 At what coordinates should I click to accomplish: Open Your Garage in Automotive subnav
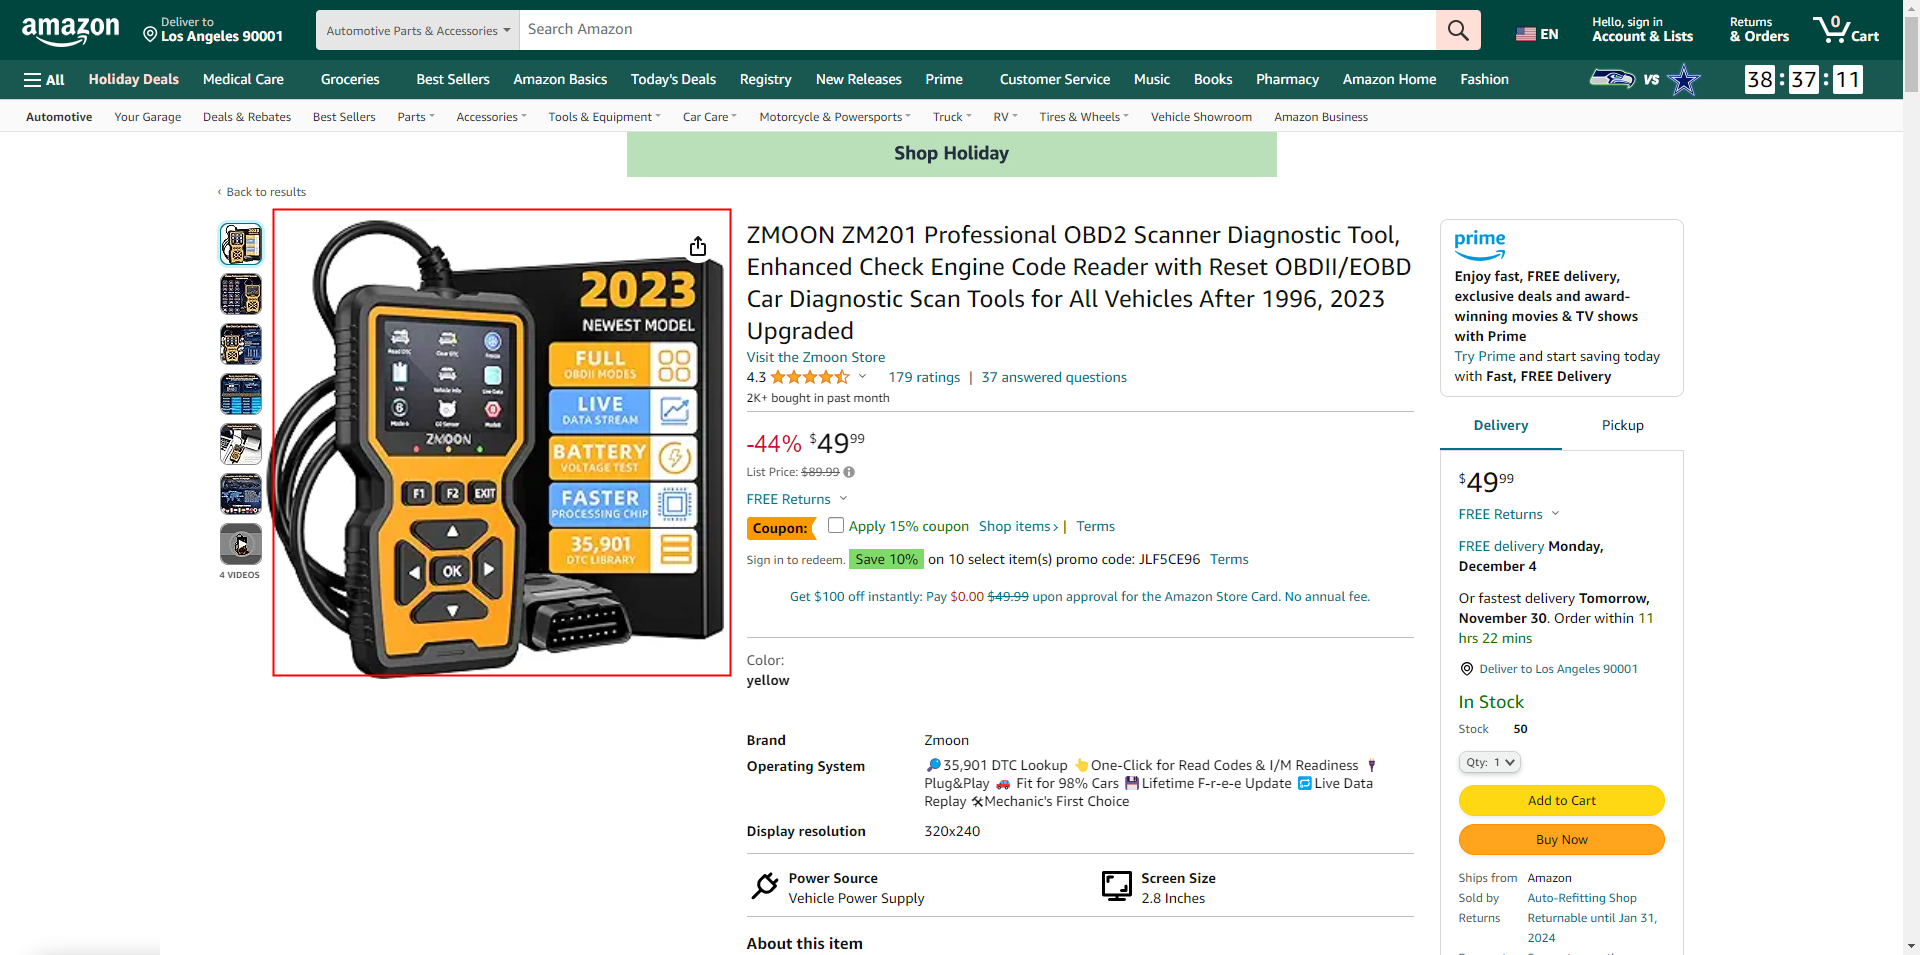147,117
